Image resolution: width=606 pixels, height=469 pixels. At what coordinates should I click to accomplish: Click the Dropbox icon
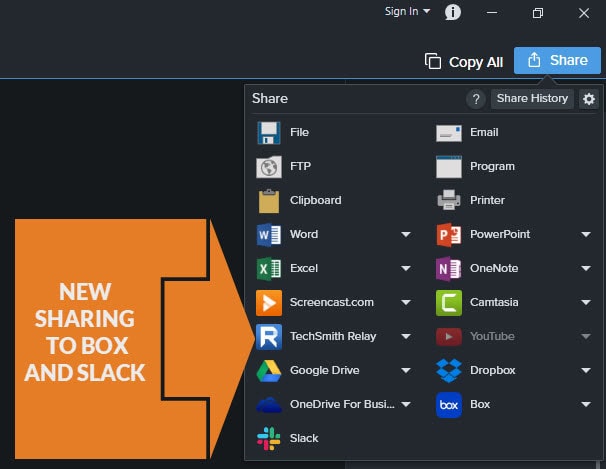pos(449,370)
